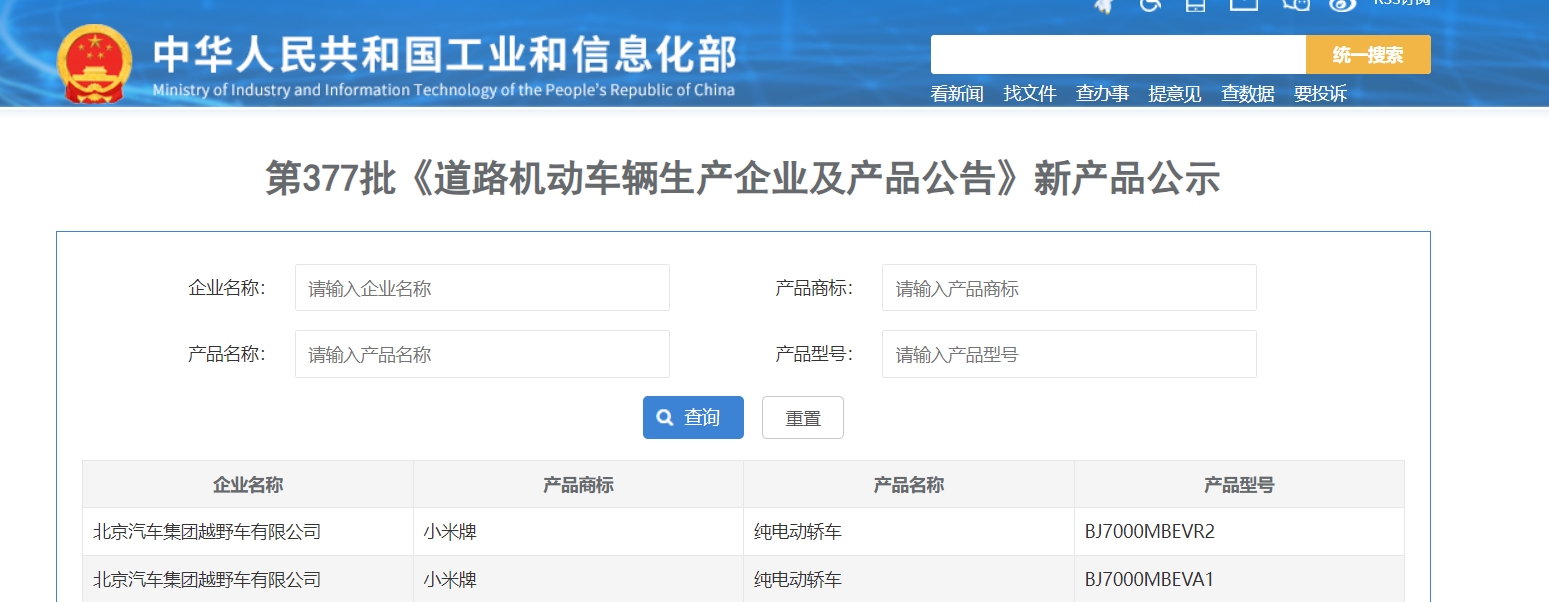Go to 查办事 in navigation
1549x602 pixels.
pos(1102,94)
